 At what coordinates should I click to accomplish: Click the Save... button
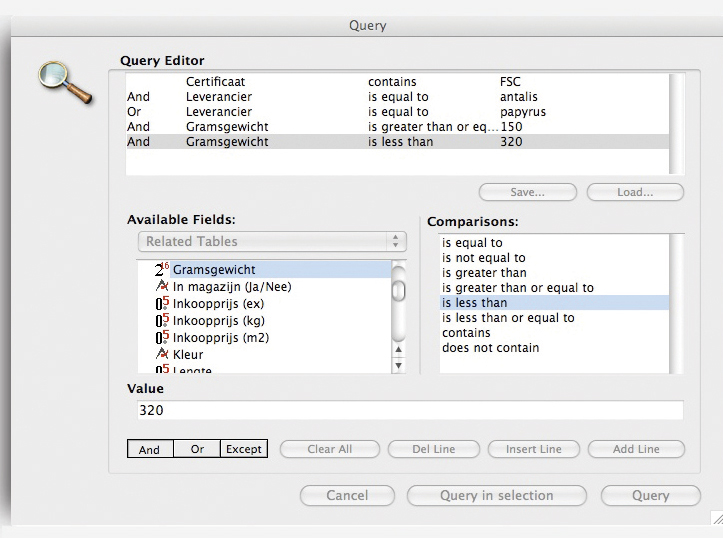527,192
